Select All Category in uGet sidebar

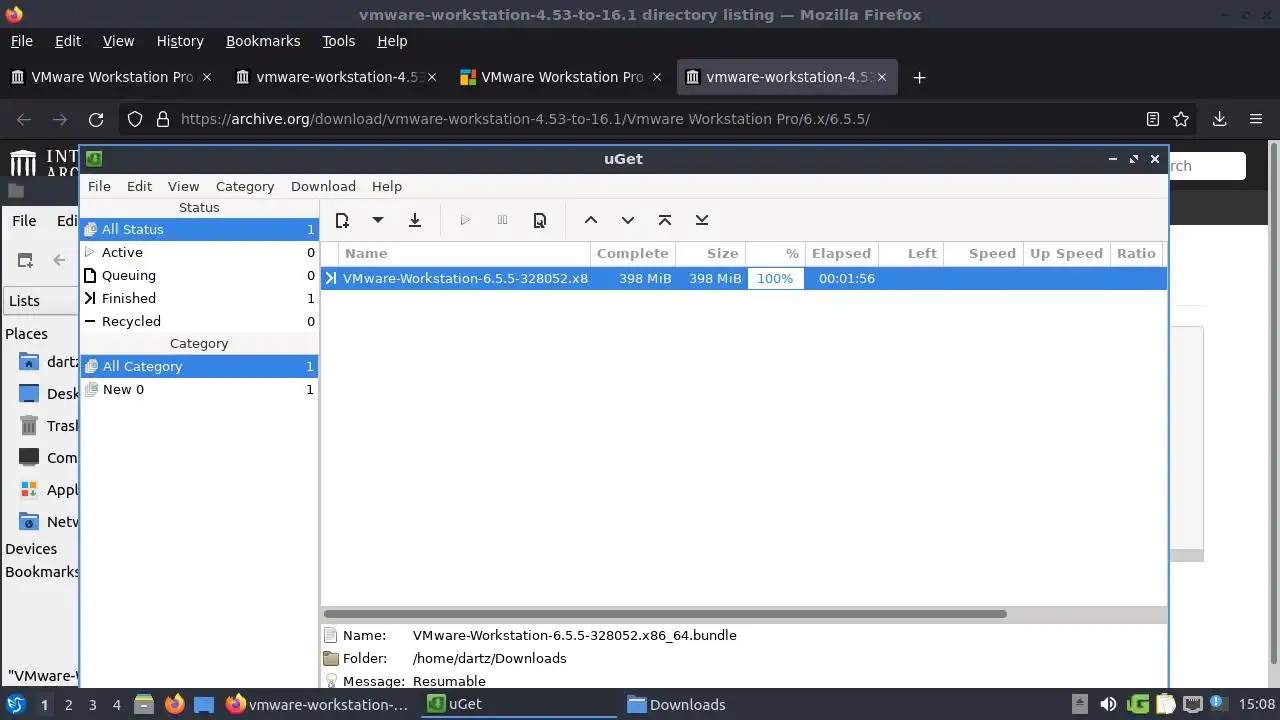click(x=199, y=366)
